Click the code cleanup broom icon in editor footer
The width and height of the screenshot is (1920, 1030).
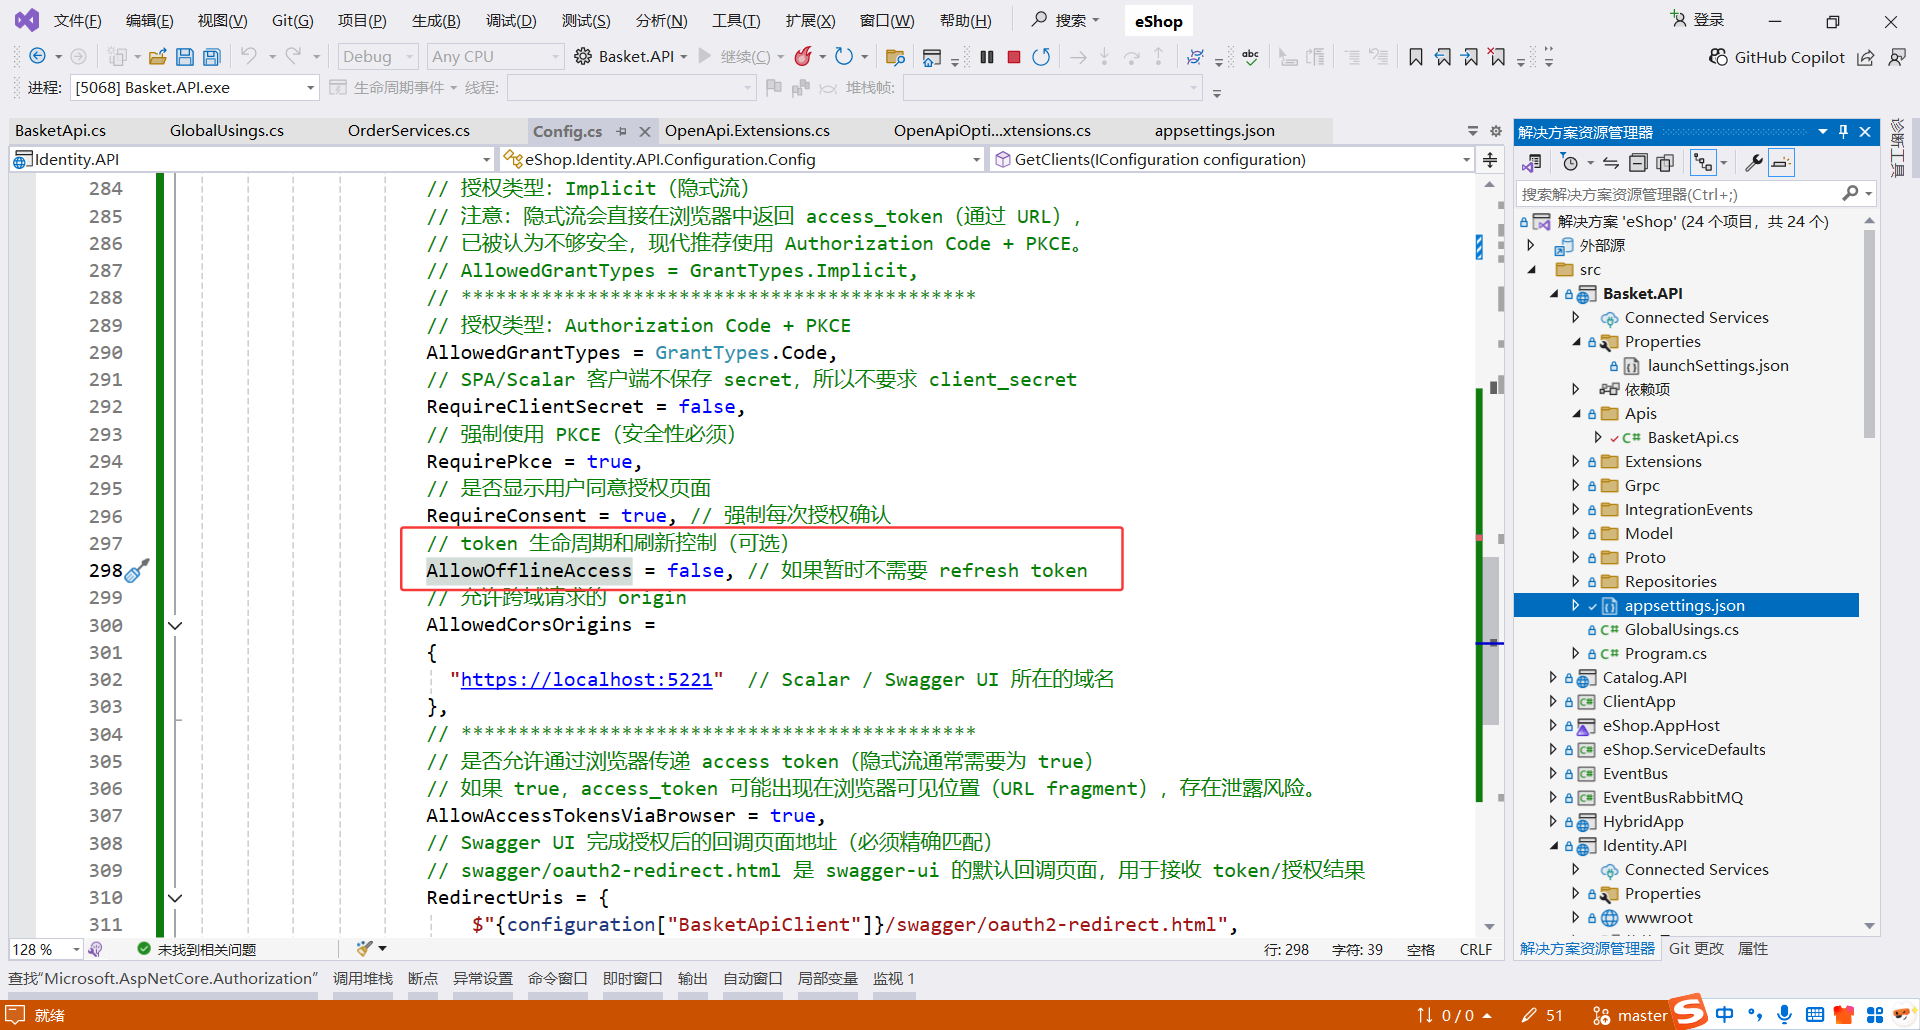click(x=365, y=948)
